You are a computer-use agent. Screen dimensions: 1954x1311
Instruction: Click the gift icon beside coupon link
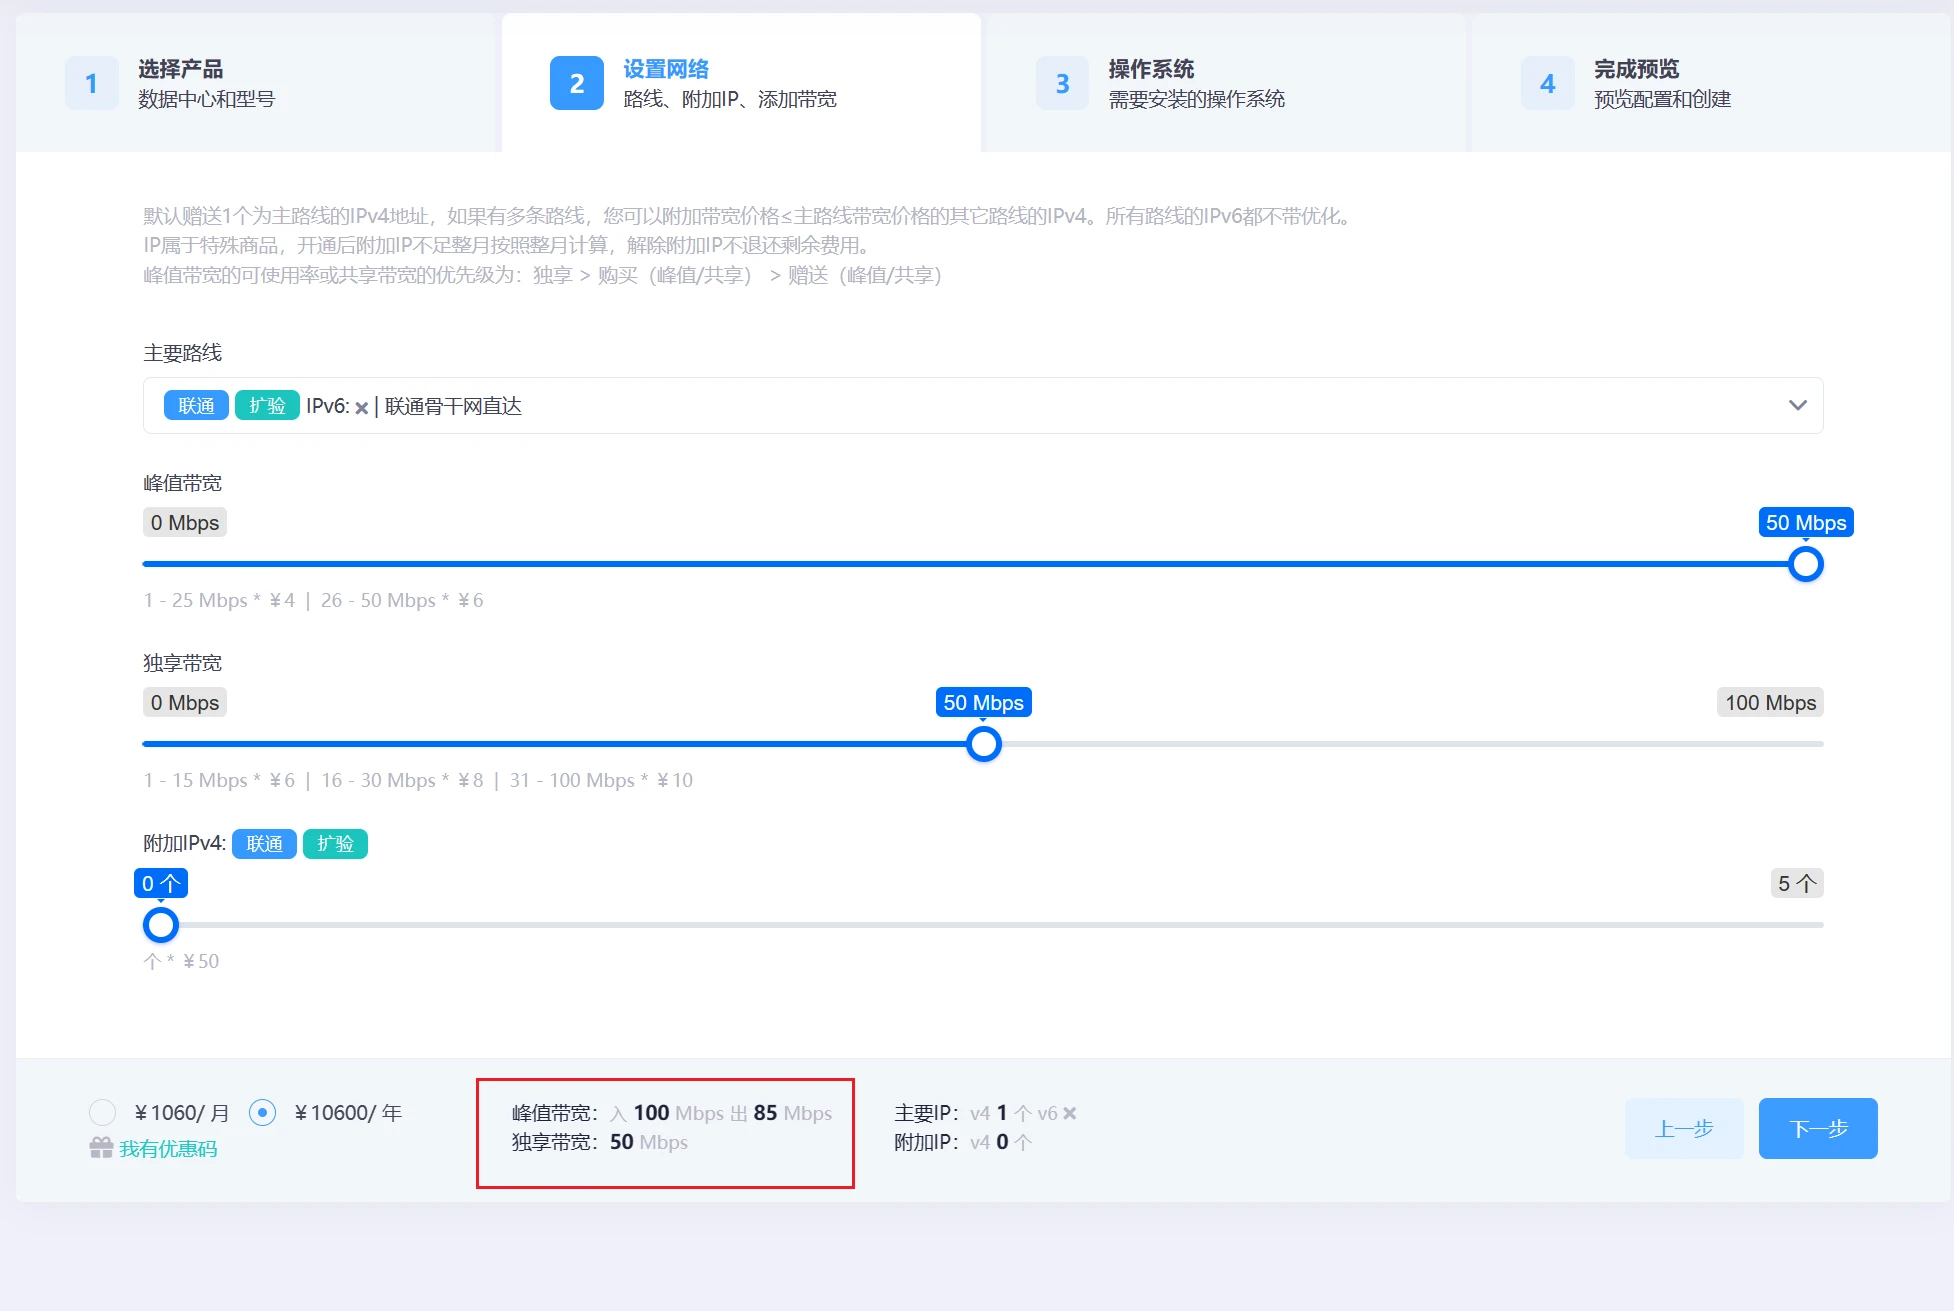coord(101,1148)
